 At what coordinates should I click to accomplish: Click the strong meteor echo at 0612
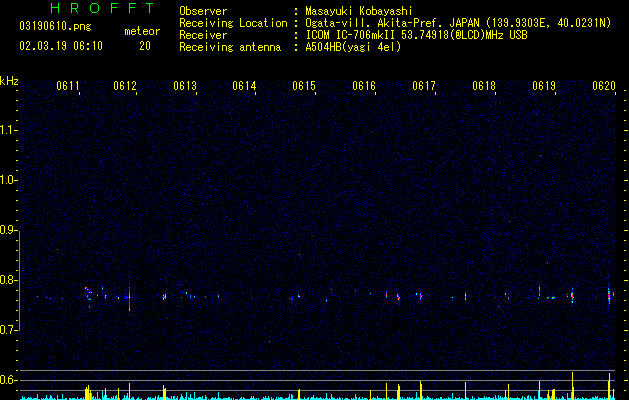[129, 296]
